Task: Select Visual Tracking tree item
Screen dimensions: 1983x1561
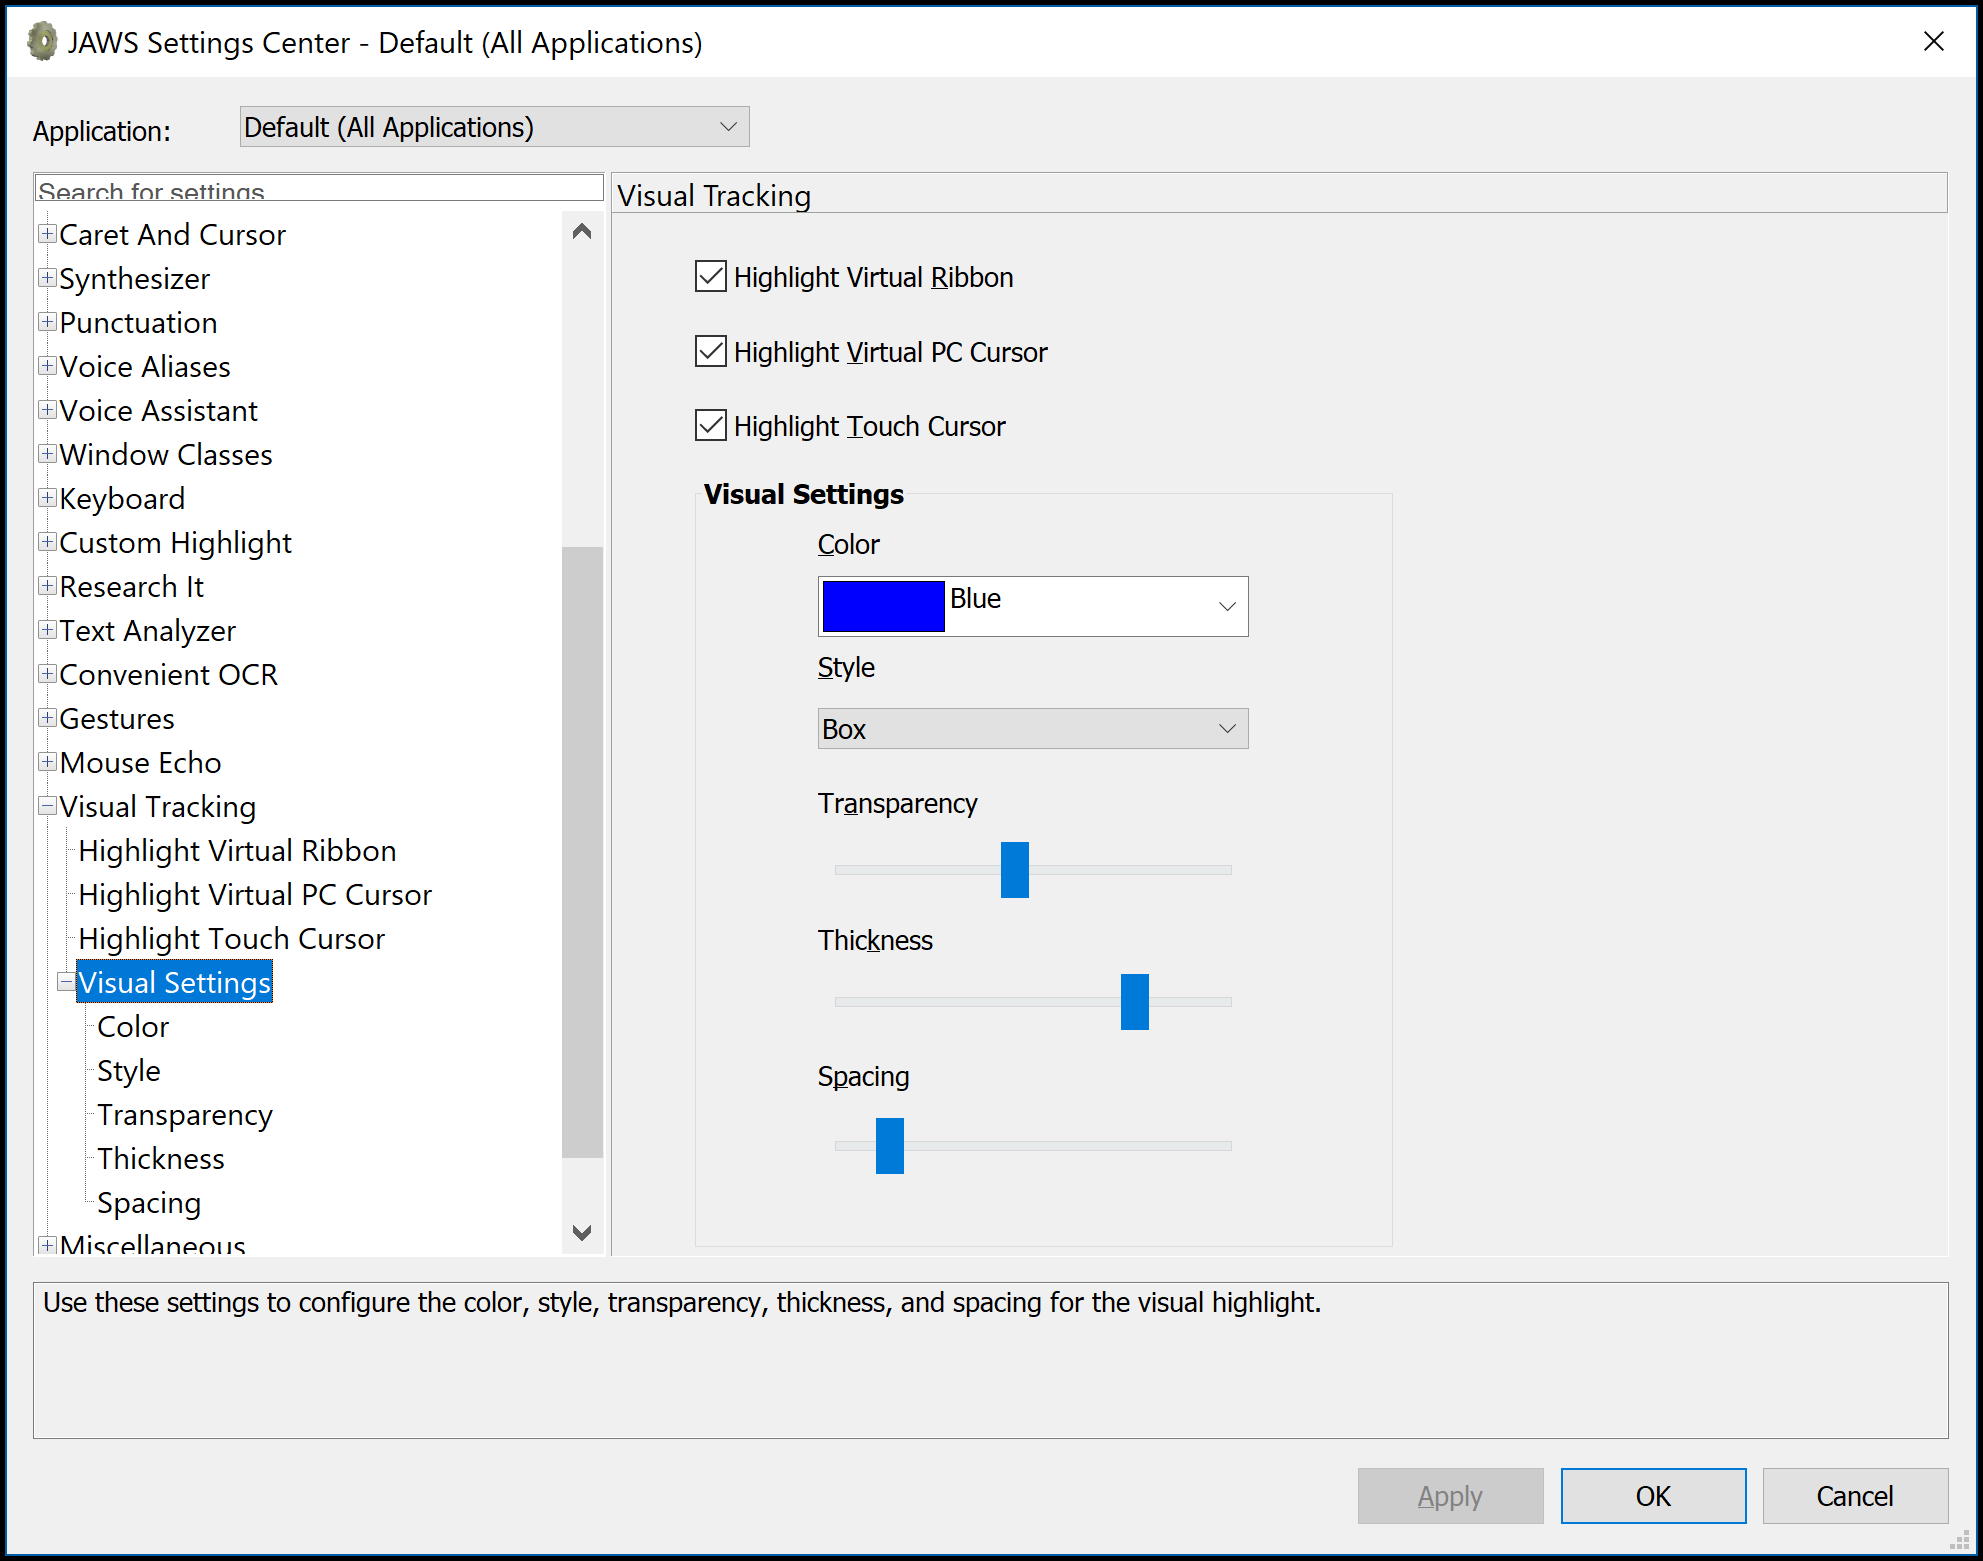Action: [x=157, y=807]
